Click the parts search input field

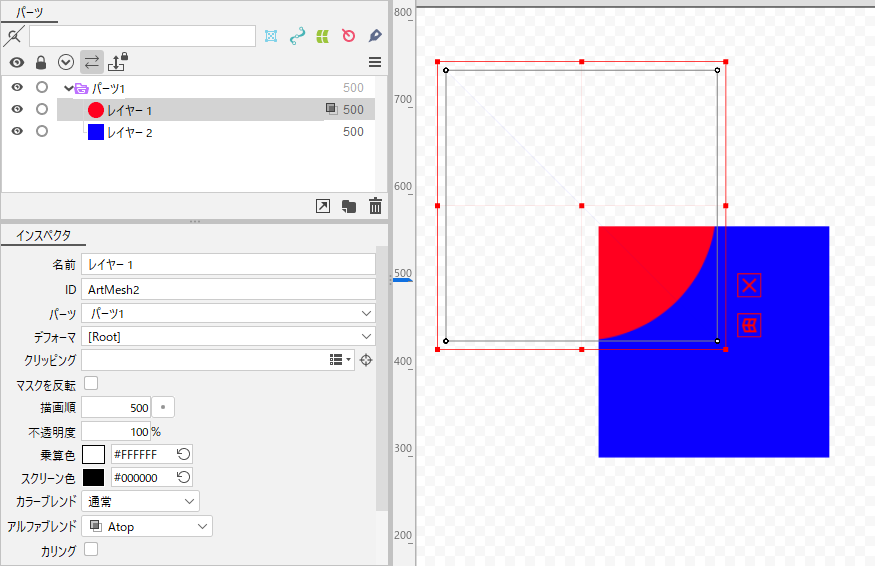pyautogui.click(x=142, y=36)
